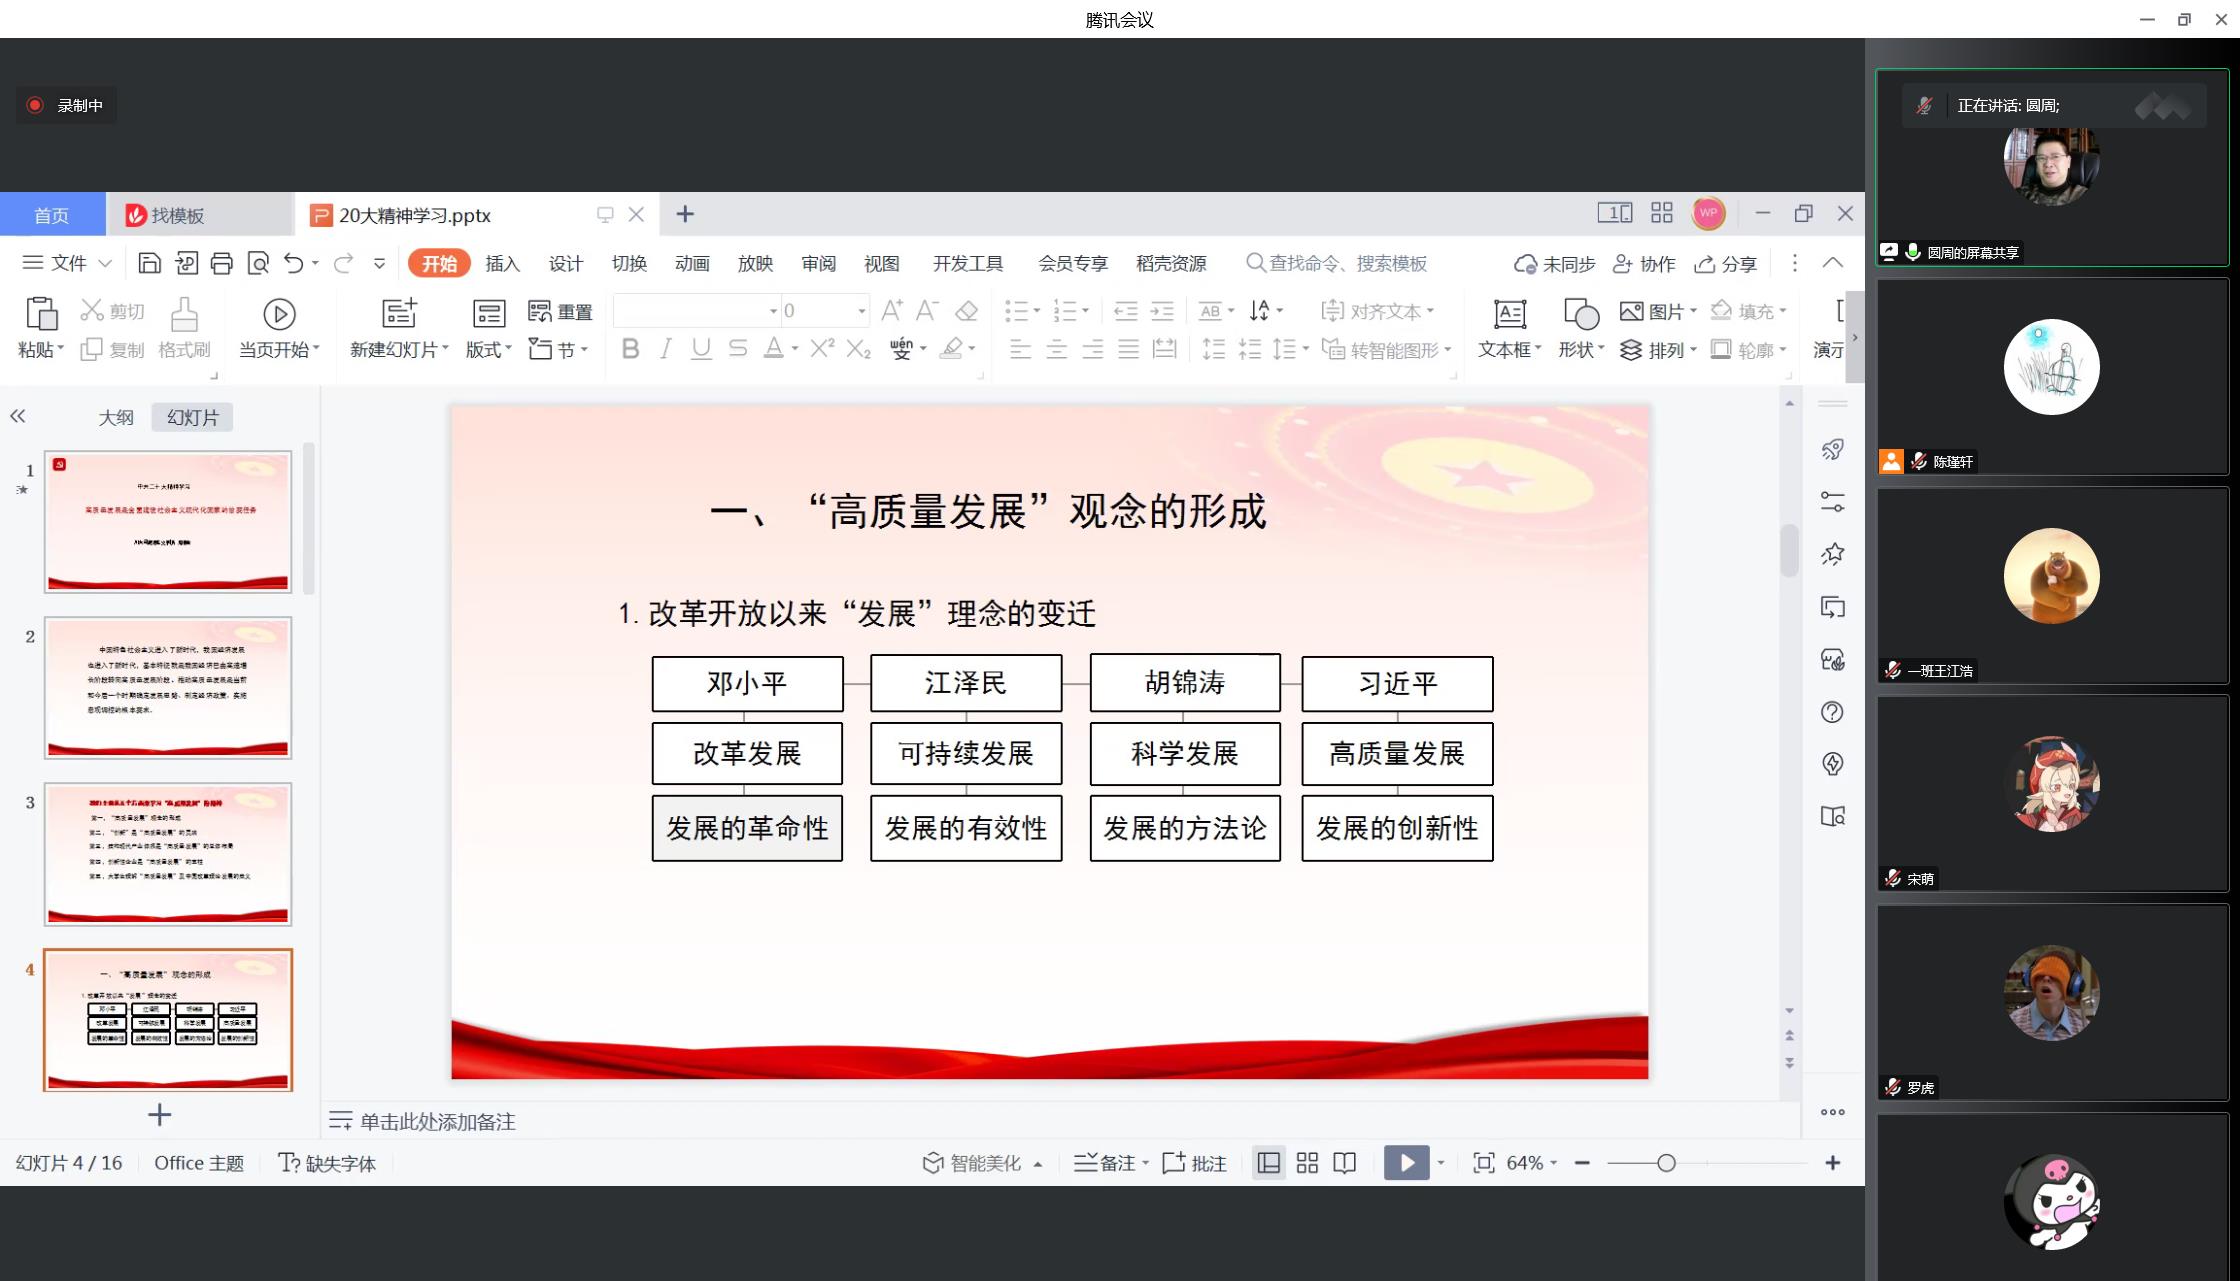Click the Text Box icon
Viewport: 2240px width, 1281px height.
(x=1509, y=315)
